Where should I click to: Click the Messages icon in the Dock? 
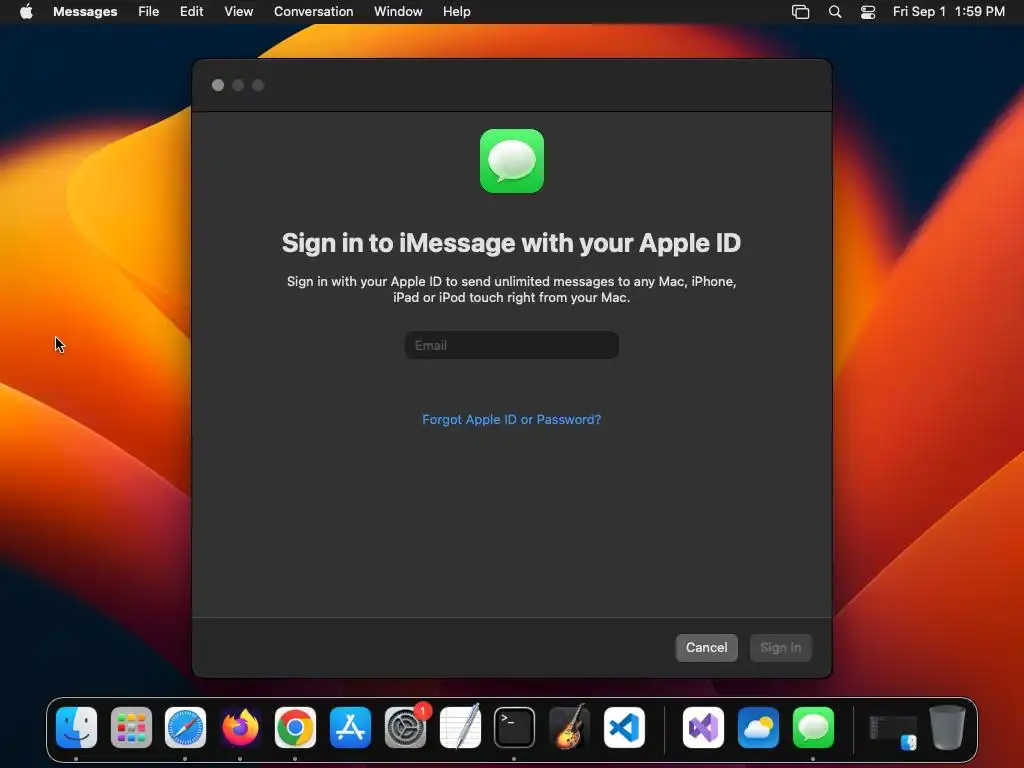[813, 727]
